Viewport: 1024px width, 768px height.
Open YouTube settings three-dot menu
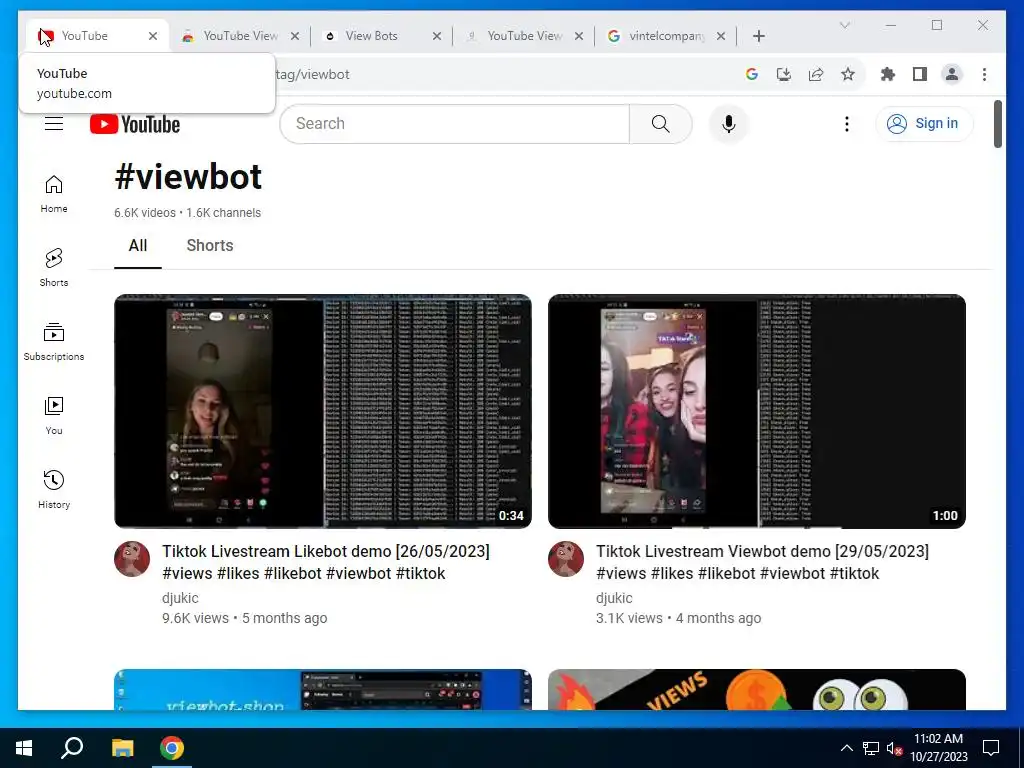point(846,124)
